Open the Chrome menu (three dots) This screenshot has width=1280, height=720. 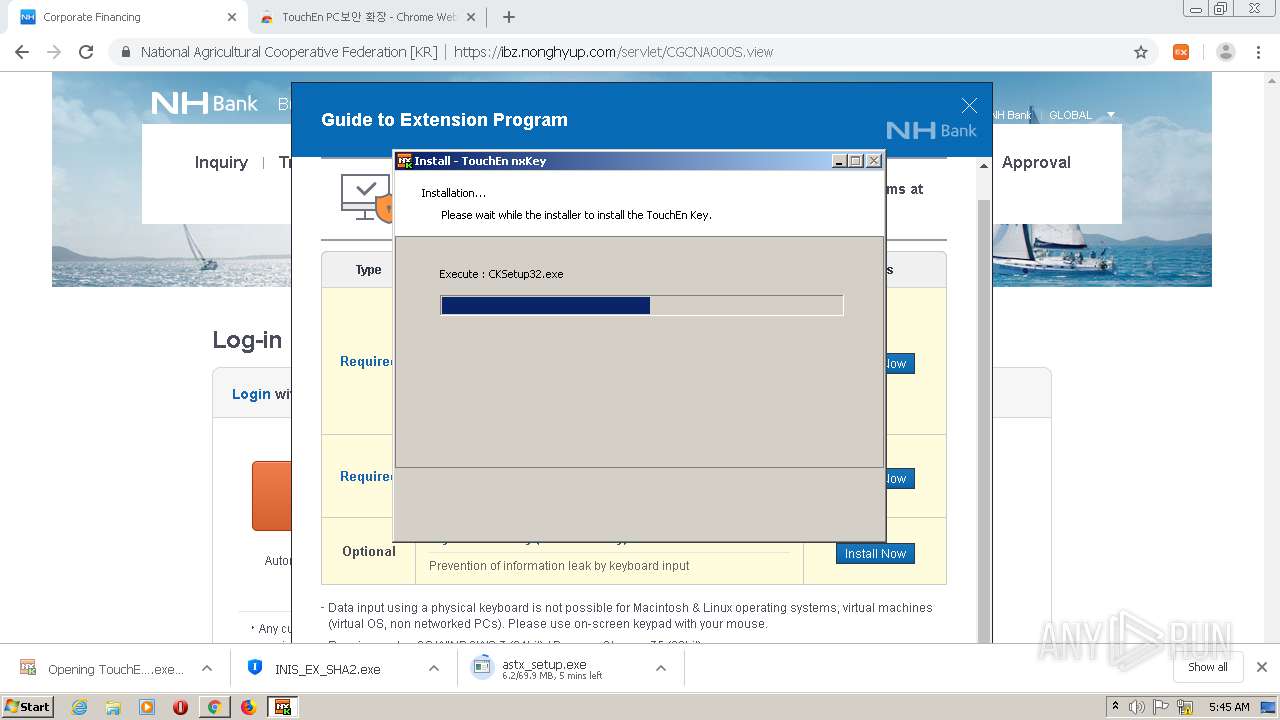click(x=1258, y=52)
